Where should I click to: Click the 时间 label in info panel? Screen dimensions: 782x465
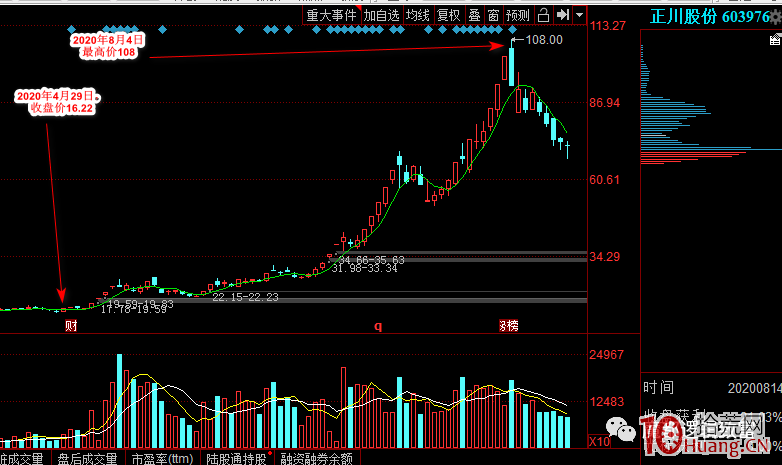658,388
